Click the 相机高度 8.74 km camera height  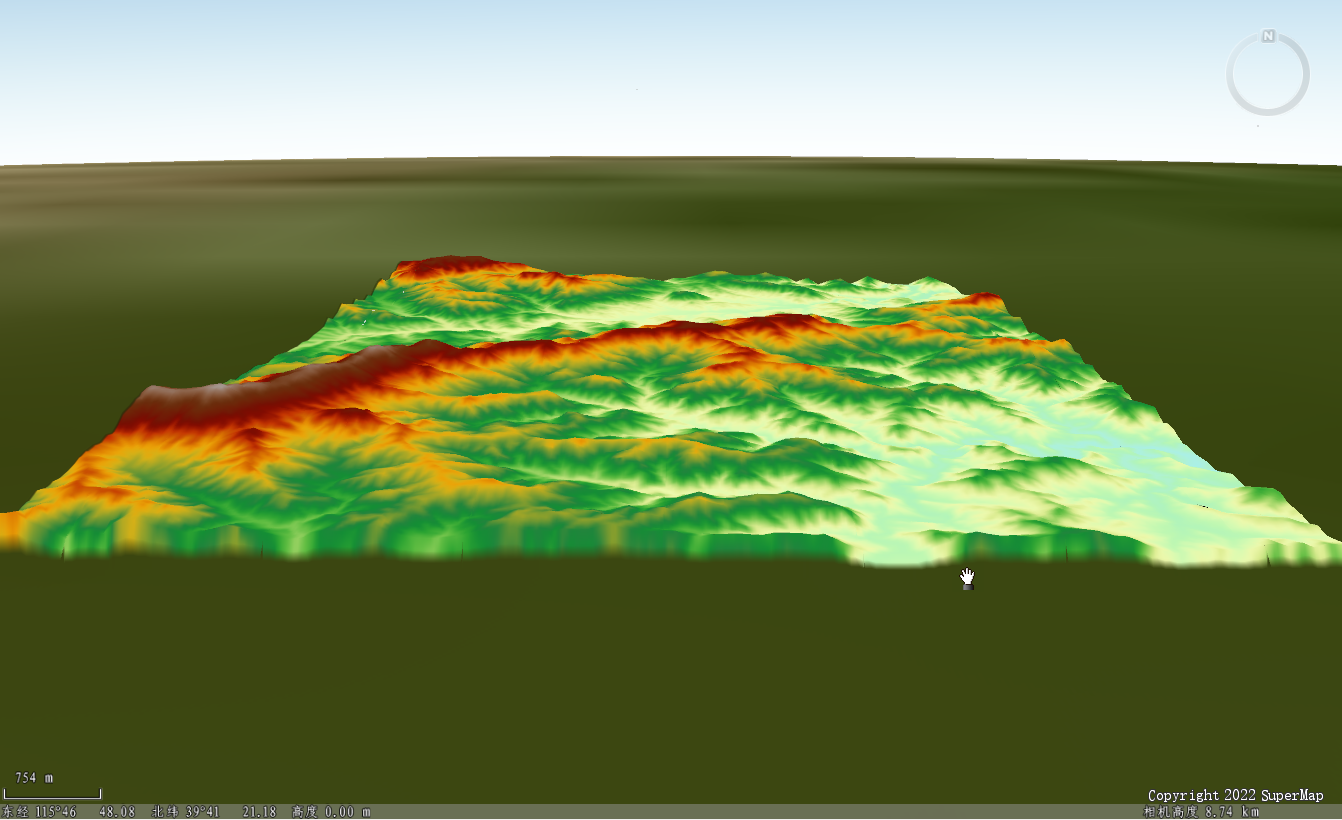tap(1201, 812)
